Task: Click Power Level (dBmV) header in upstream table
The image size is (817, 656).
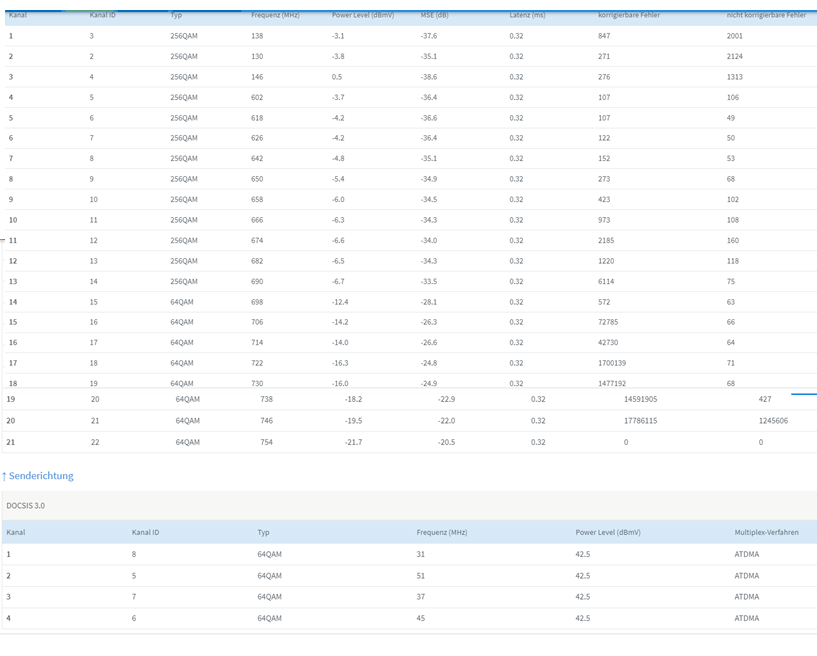Action: pos(608,533)
